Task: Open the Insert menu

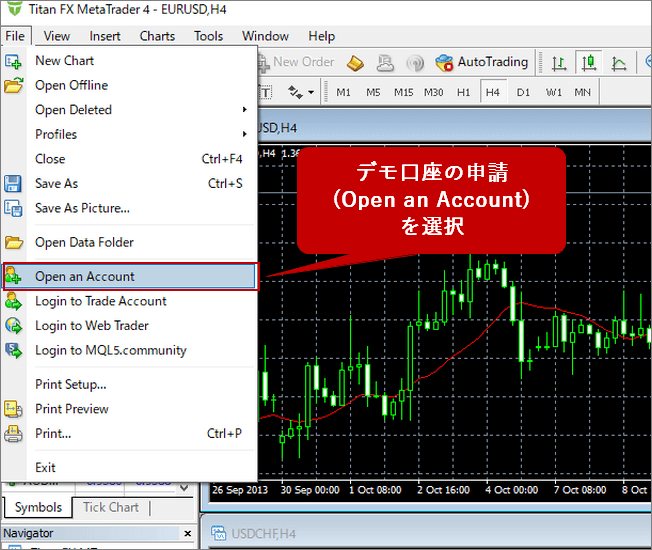Action: click(105, 36)
